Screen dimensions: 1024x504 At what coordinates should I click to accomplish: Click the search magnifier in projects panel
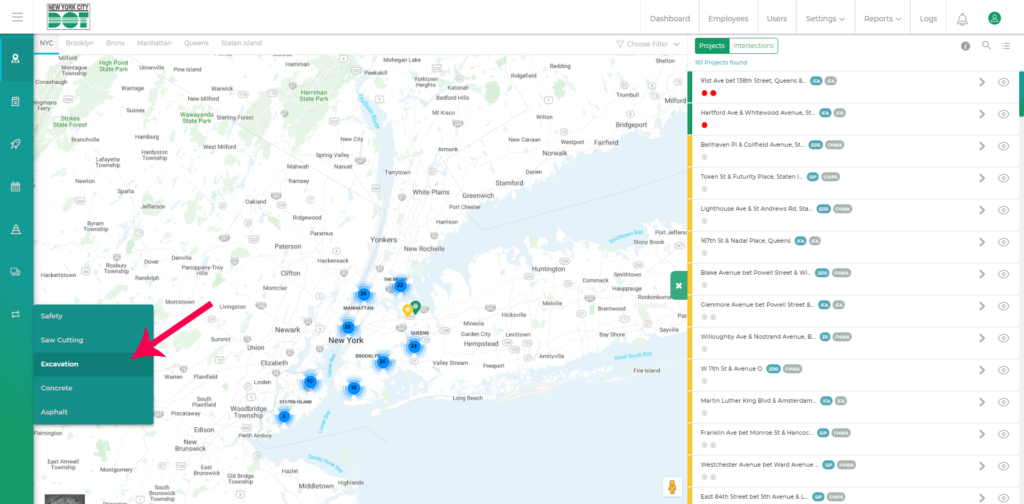coord(986,46)
